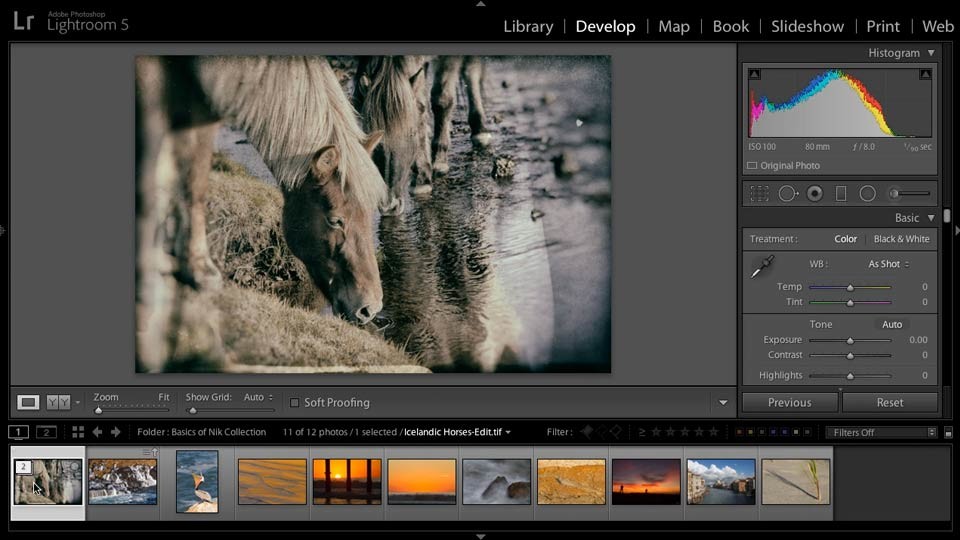Image resolution: width=960 pixels, height=540 pixels.
Task: Hide filmstrip using the bottom arrow
Action: [x=481, y=536]
